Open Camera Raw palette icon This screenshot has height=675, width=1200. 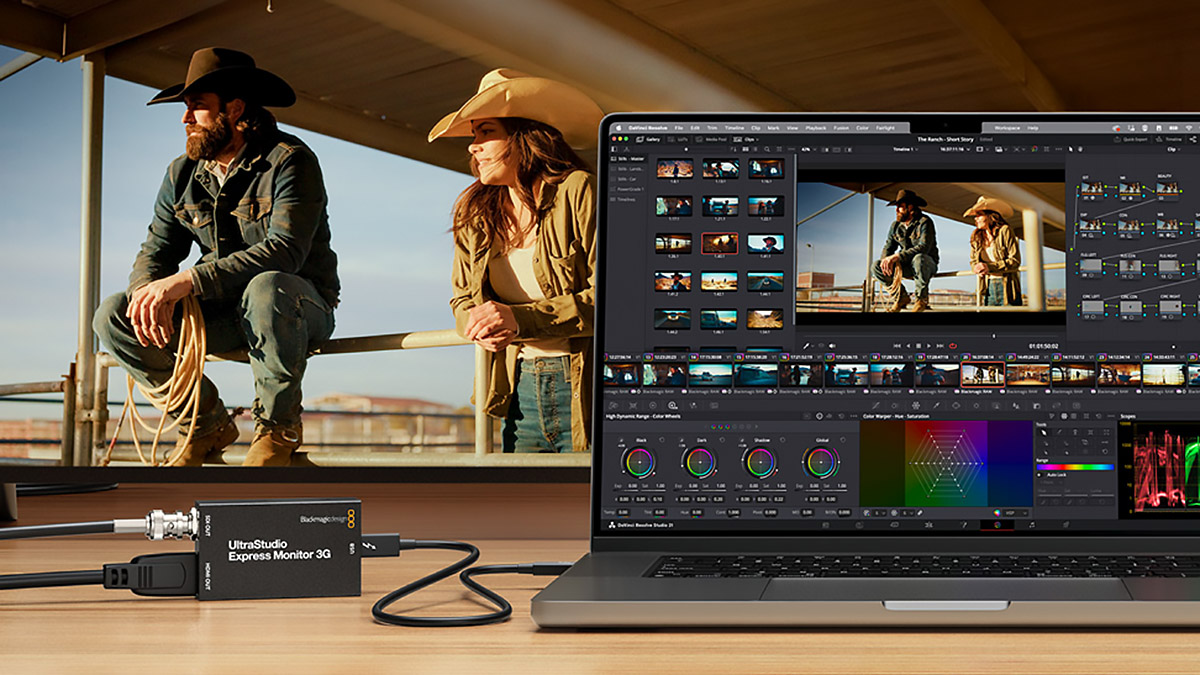(x=614, y=405)
